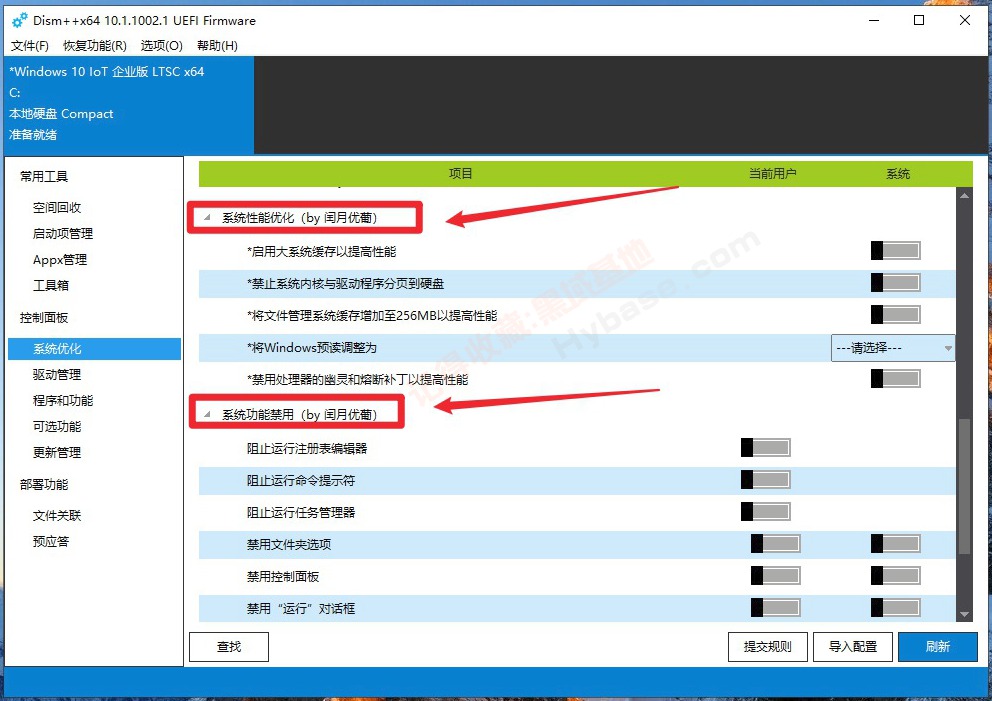Click the 当前用户 column header

[772, 173]
